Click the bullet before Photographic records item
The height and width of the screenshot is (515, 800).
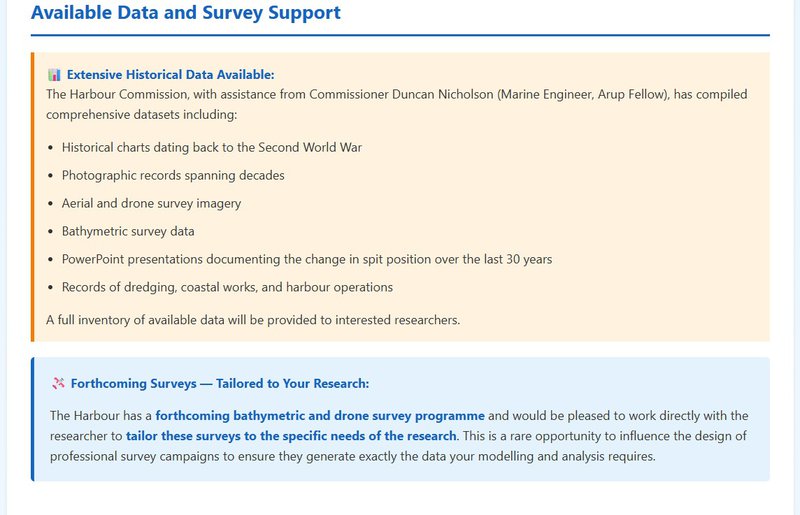[51, 176]
